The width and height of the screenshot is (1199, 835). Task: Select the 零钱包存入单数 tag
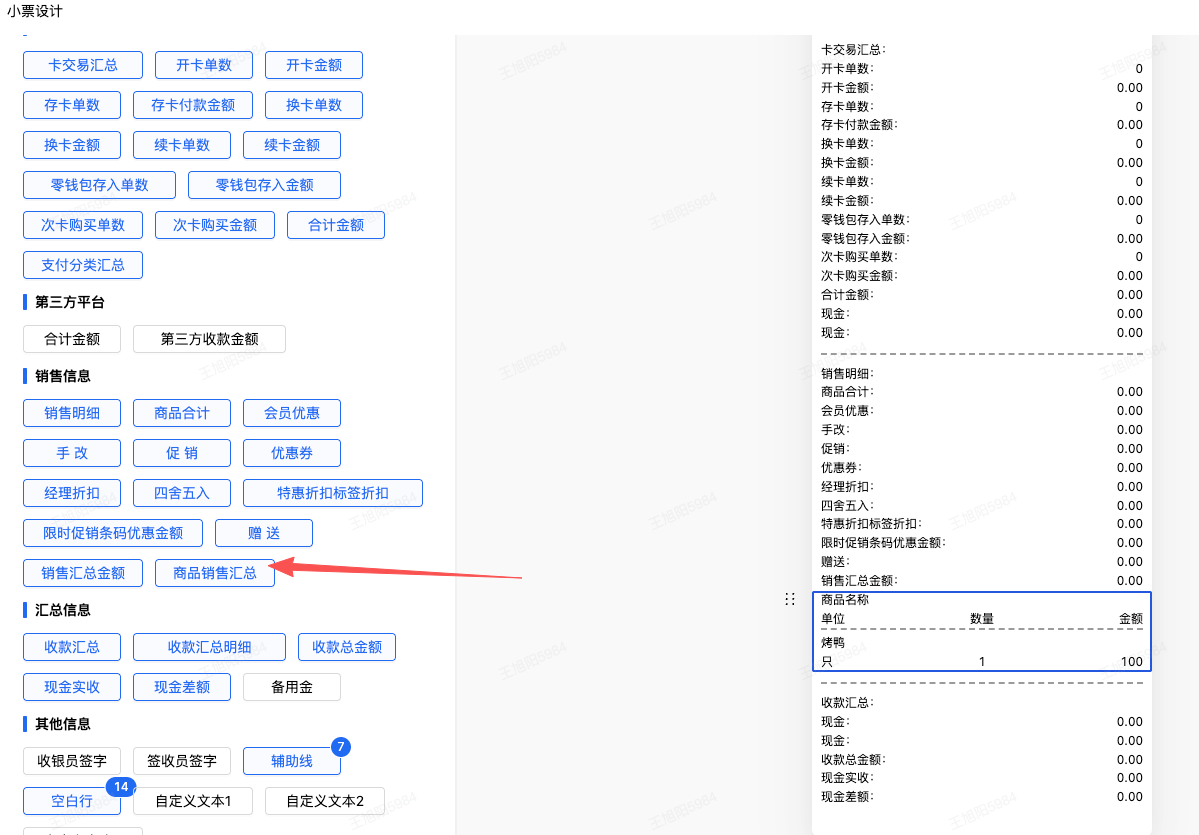click(x=99, y=185)
